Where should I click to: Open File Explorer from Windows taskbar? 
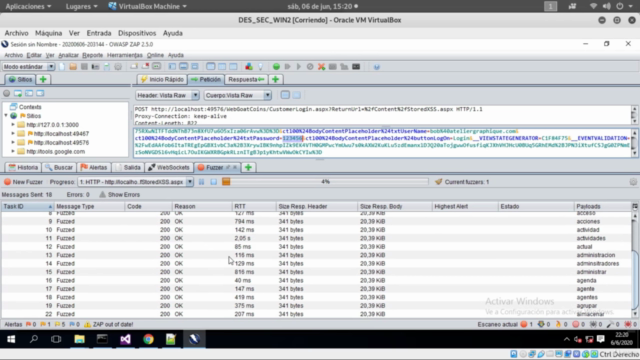(79, 339)
